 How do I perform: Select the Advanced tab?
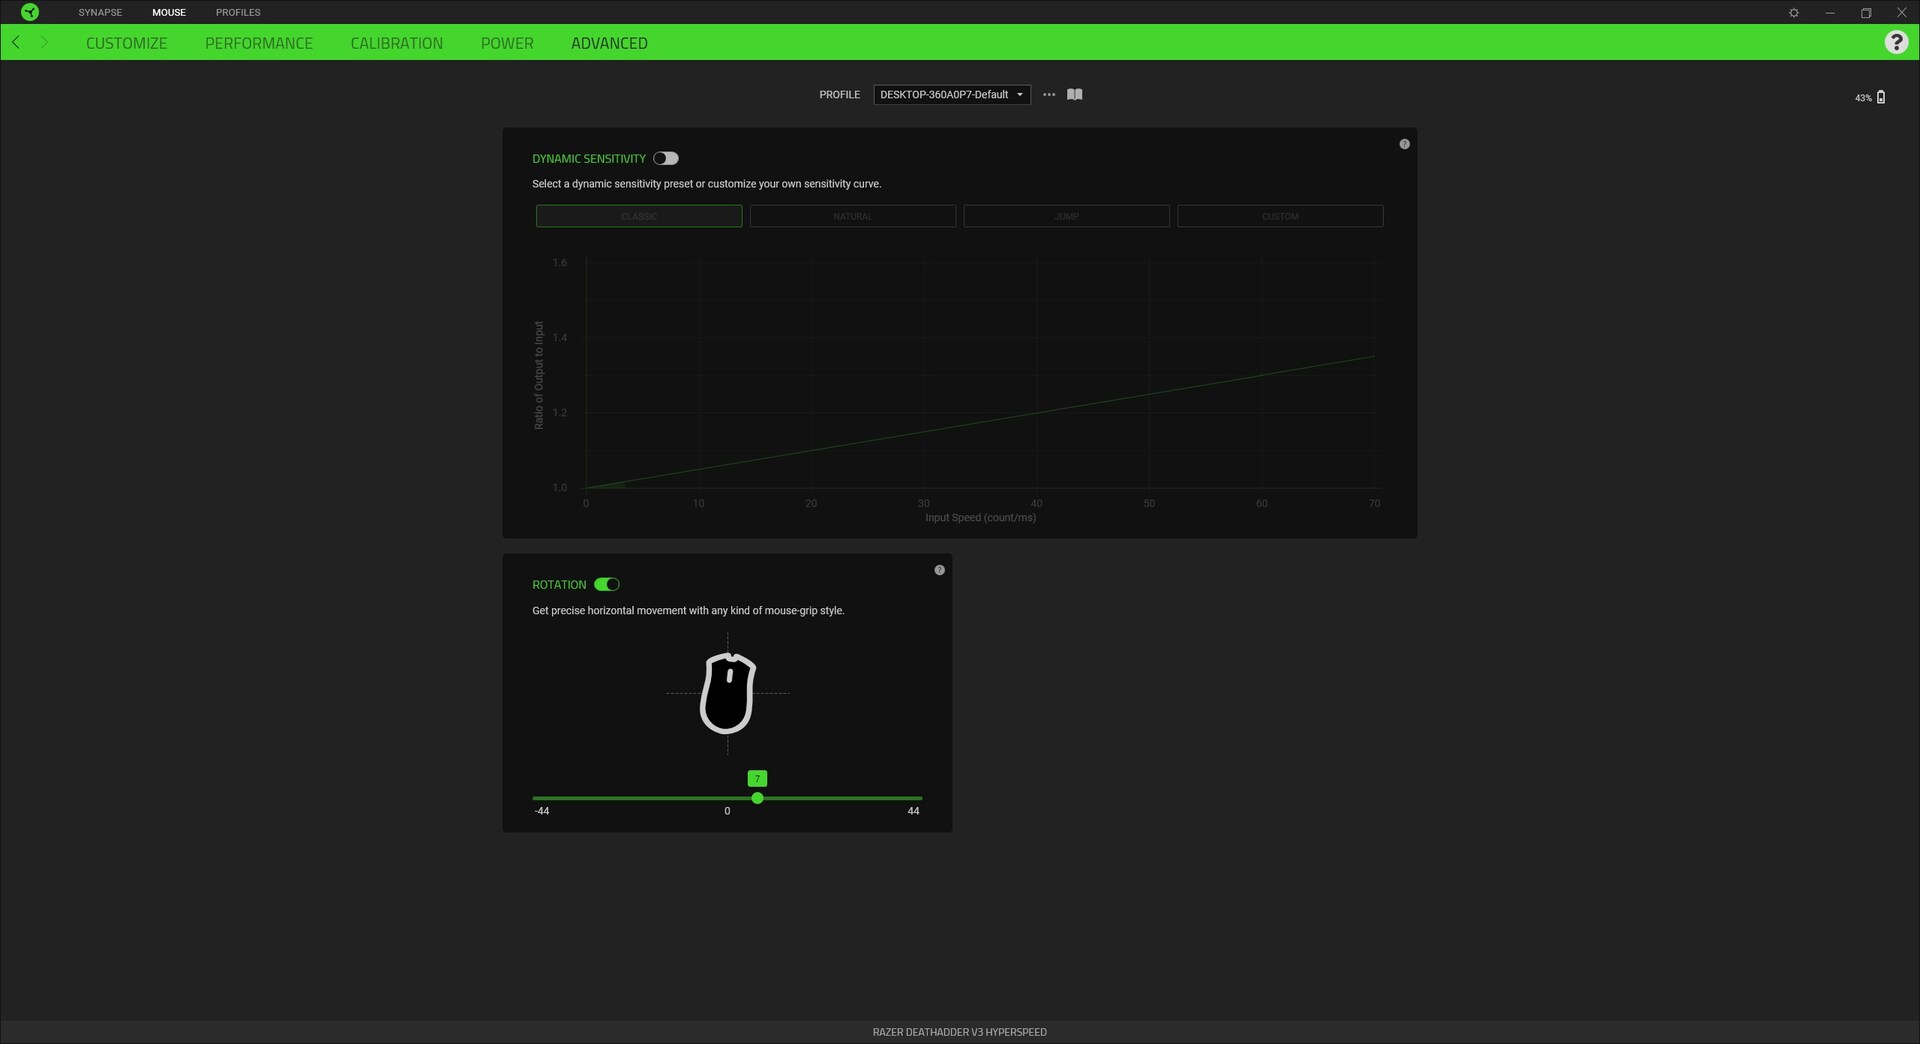[609, 43]
